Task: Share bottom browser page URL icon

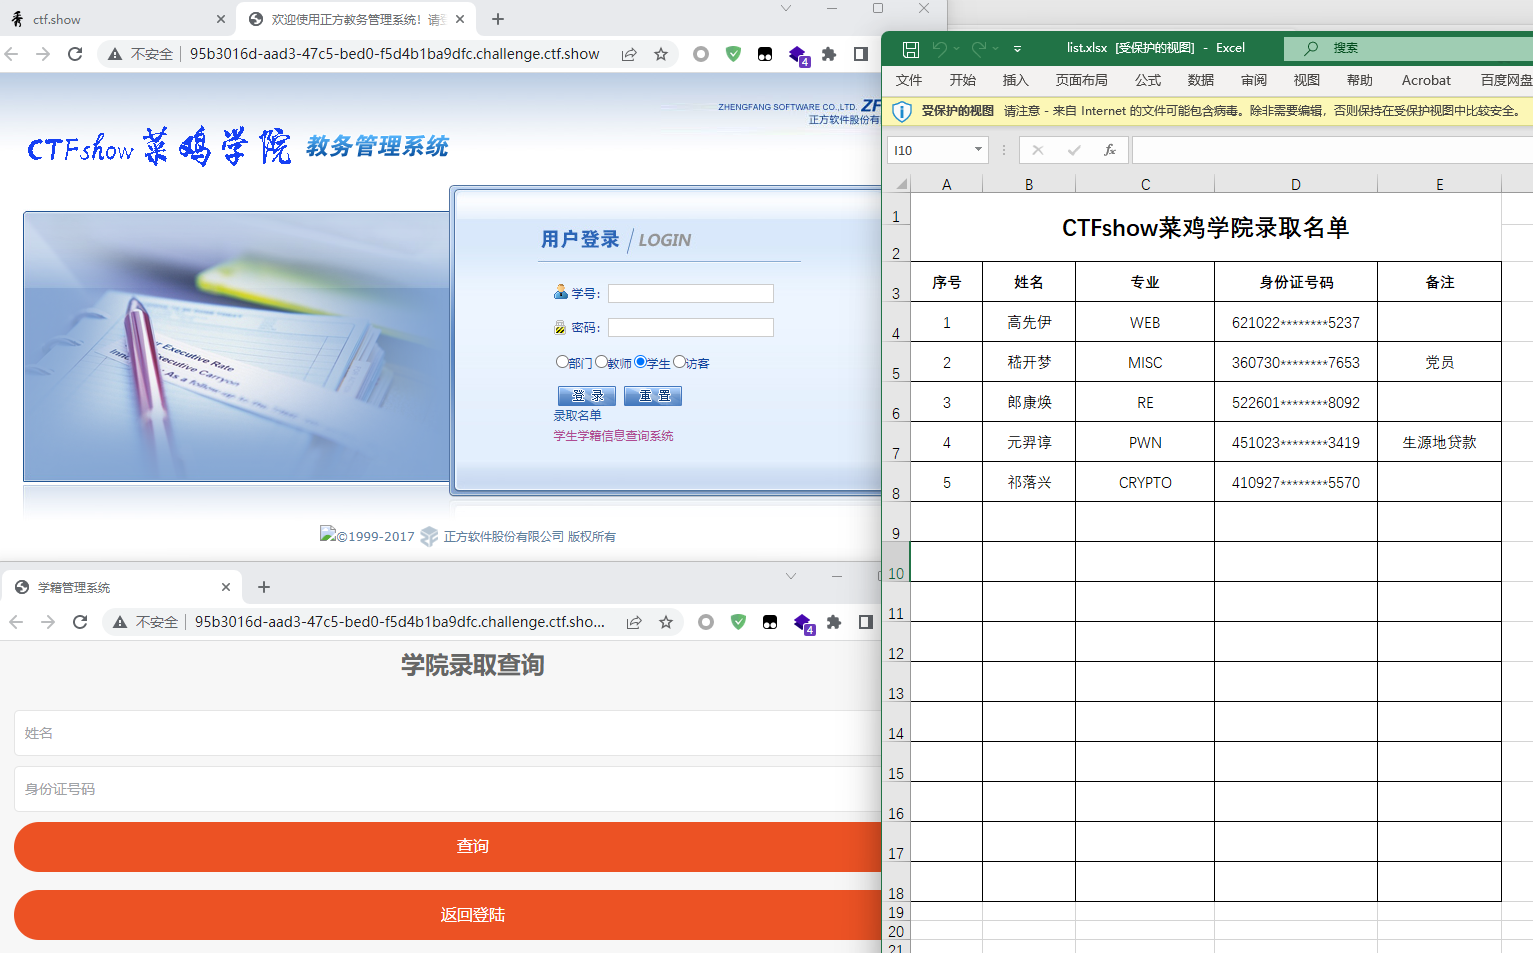Action: [x=634, y=622]
